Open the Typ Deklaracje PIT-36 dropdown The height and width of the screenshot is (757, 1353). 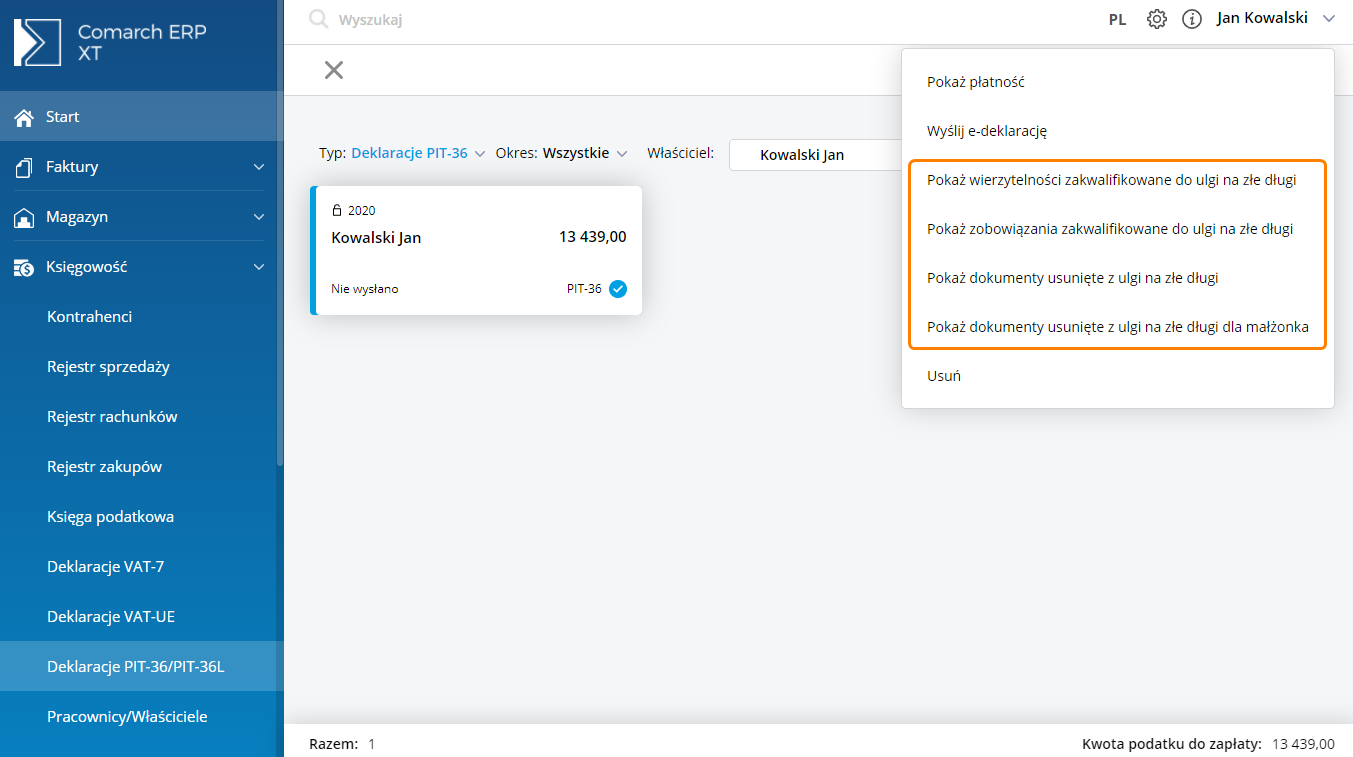(x=417, y=154)
